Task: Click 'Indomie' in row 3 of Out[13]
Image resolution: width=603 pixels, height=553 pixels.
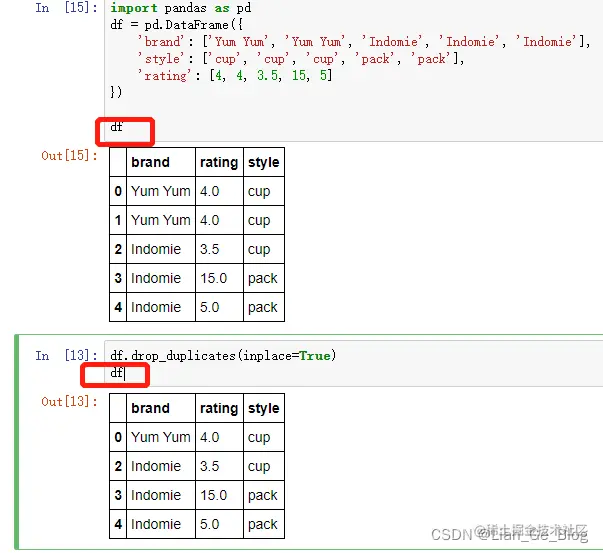Action: (156, 495)
